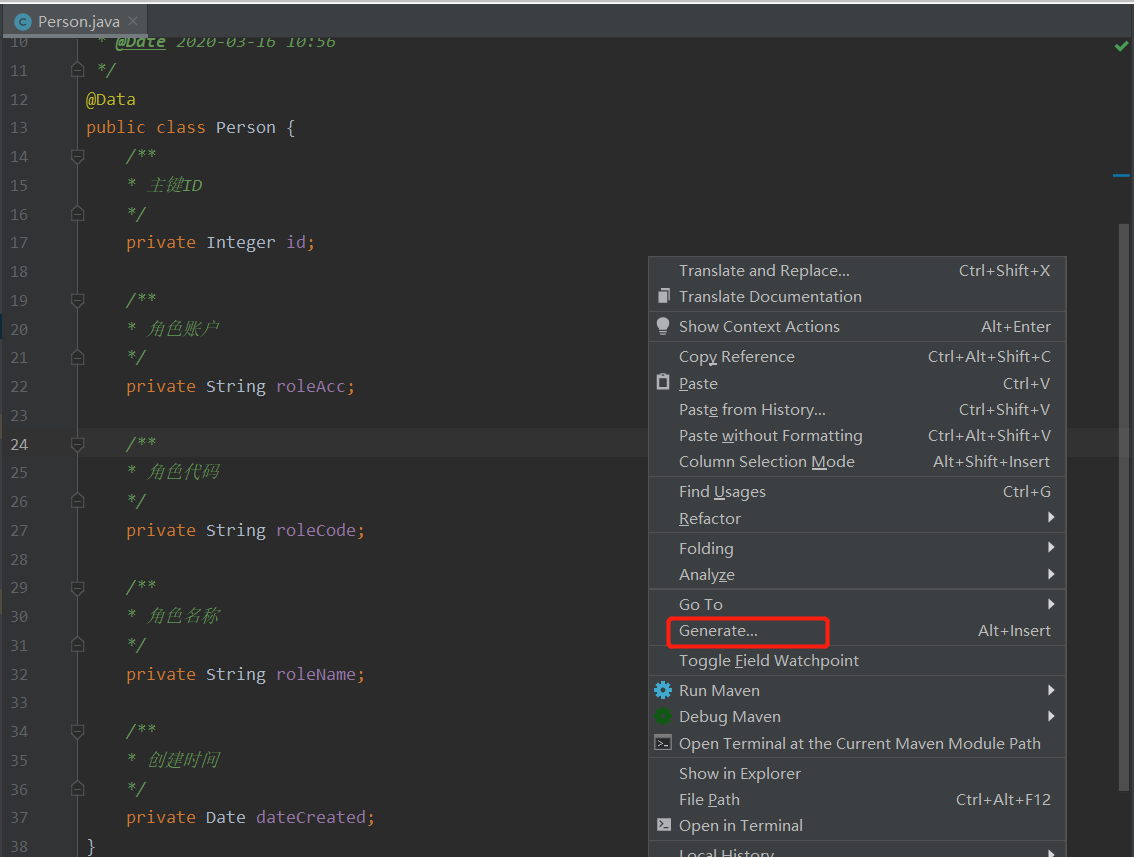Select Toggle Field Watchpoint
1134x857 pixels.
pyautogui.click(x=768, y=660)
